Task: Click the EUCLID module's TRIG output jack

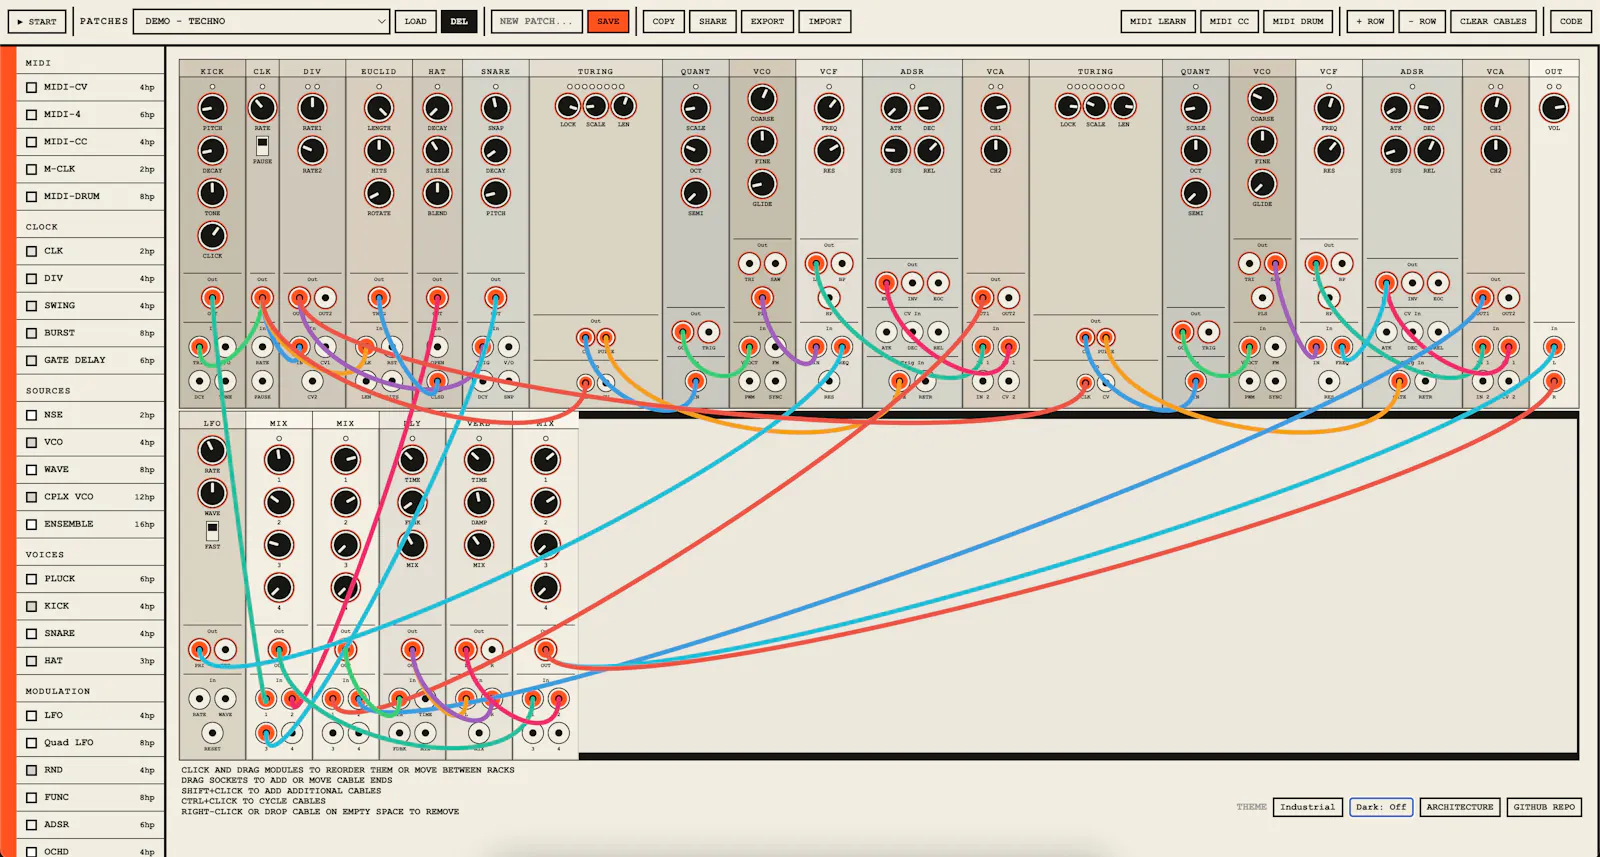Action: pyautogui.click(x=379, y=297)
